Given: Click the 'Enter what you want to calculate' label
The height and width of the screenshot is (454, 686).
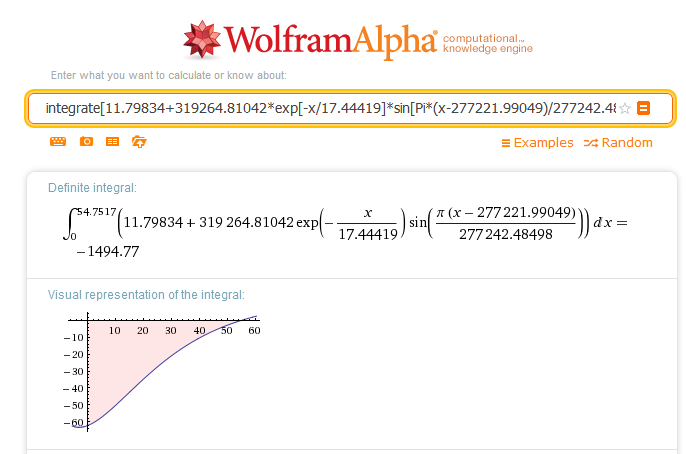Looking at the screenshot, I should (168, 75).
